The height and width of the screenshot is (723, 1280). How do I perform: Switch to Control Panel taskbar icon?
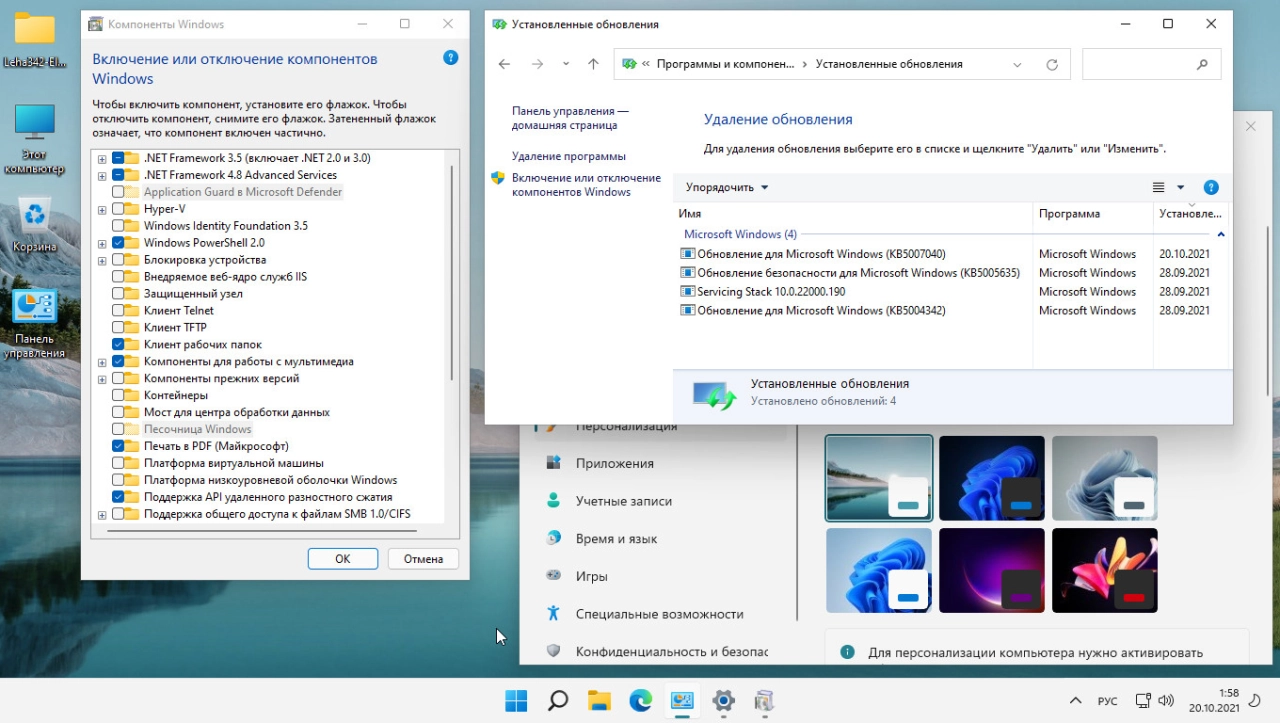pyautogui.click(x=682, y=701)
